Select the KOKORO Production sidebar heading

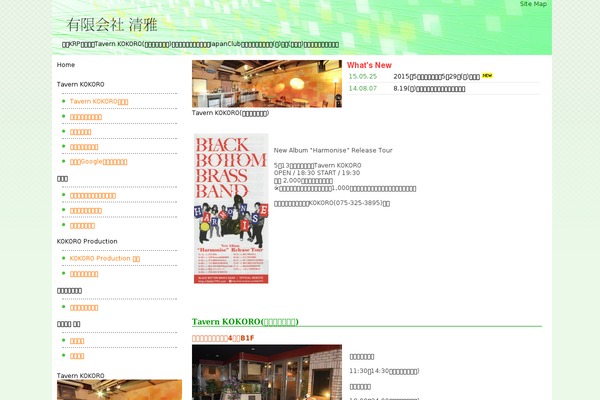[x=87, y=241]
